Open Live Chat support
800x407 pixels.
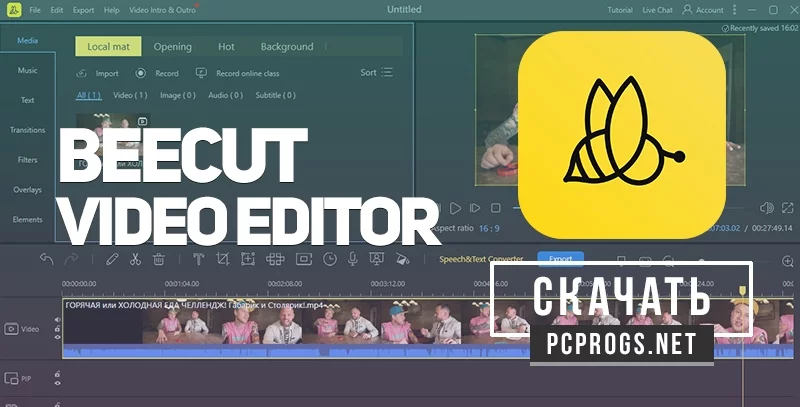tap(657, 10)
